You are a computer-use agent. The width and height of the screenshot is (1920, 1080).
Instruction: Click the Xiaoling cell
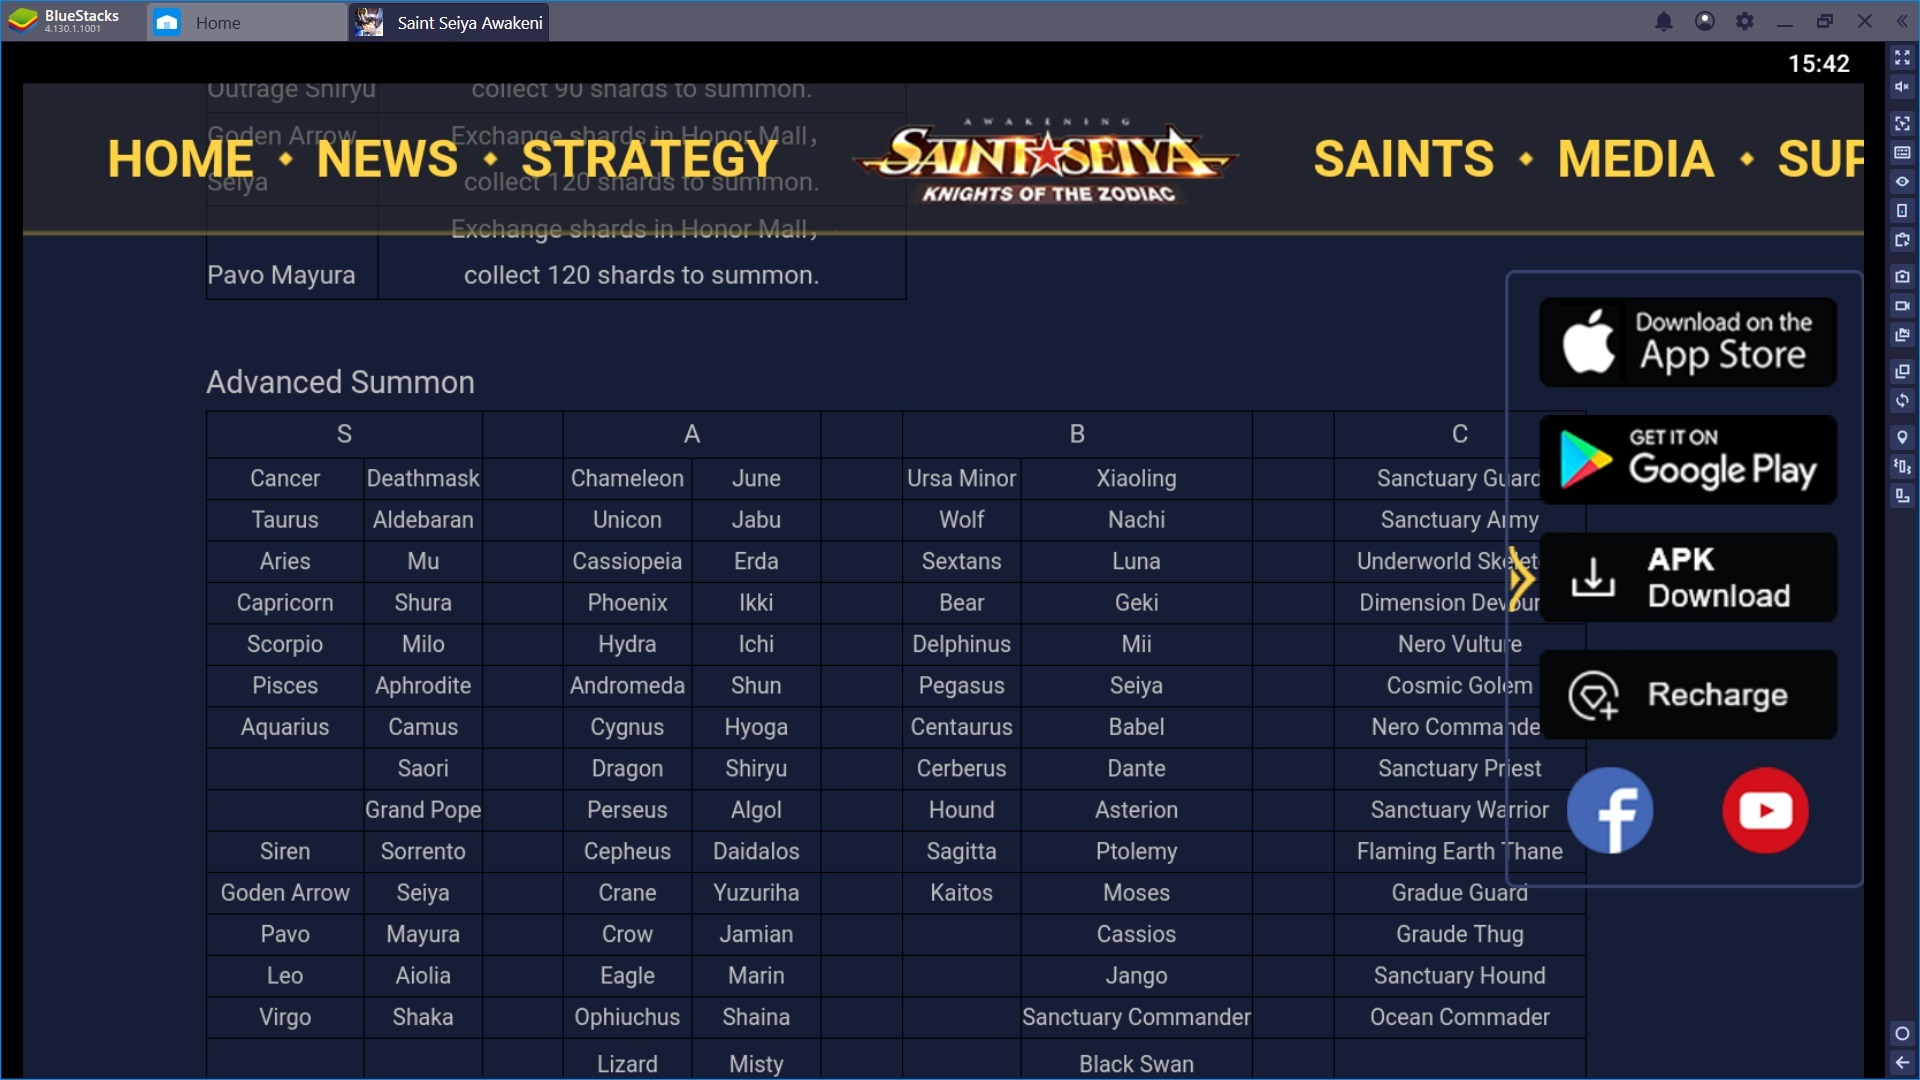tap(1136, 478)
